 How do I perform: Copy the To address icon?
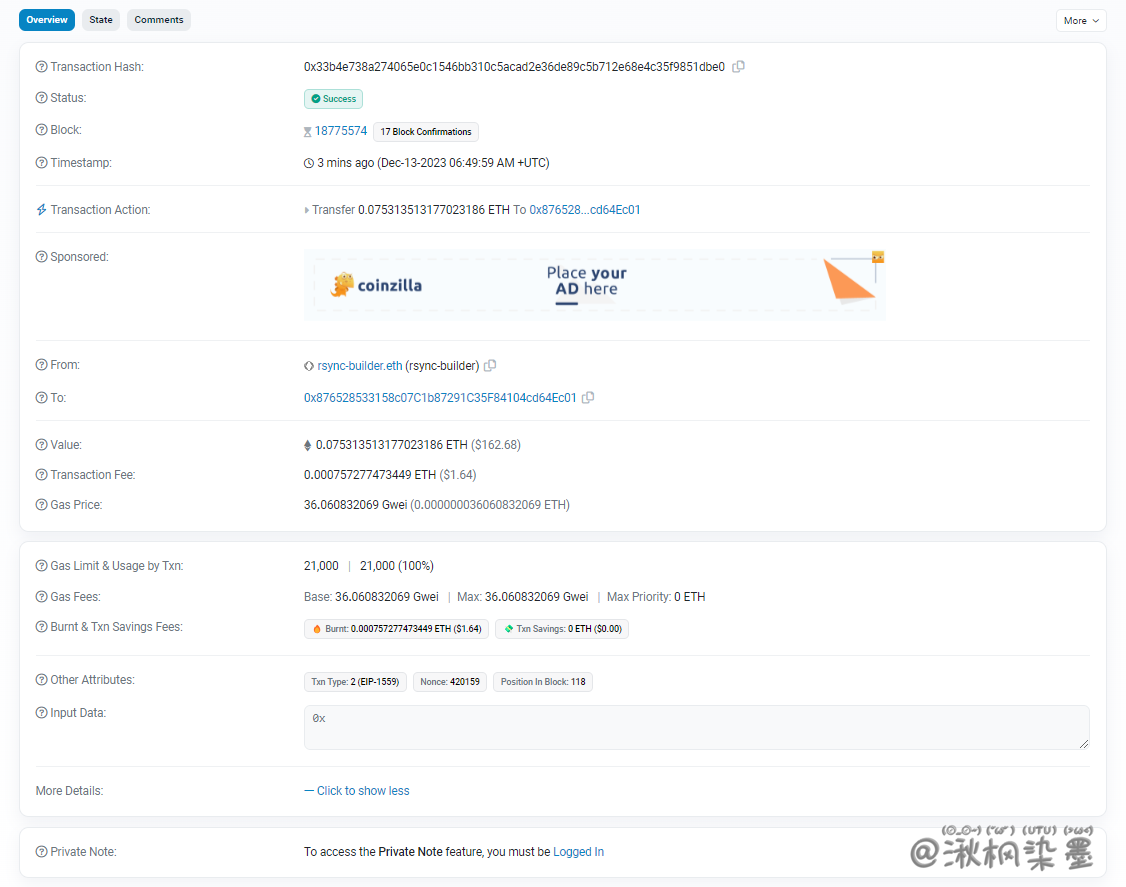point(588,398)
